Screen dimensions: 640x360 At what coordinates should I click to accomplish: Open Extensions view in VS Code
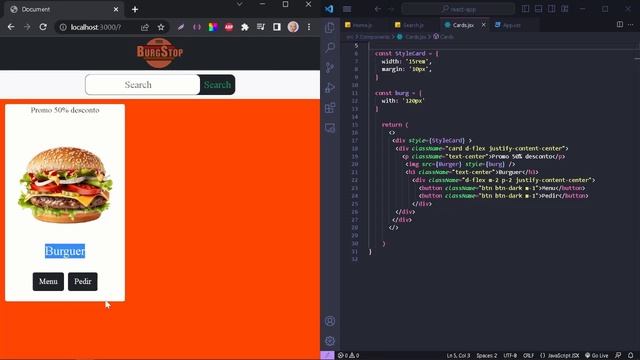point(330,108)
